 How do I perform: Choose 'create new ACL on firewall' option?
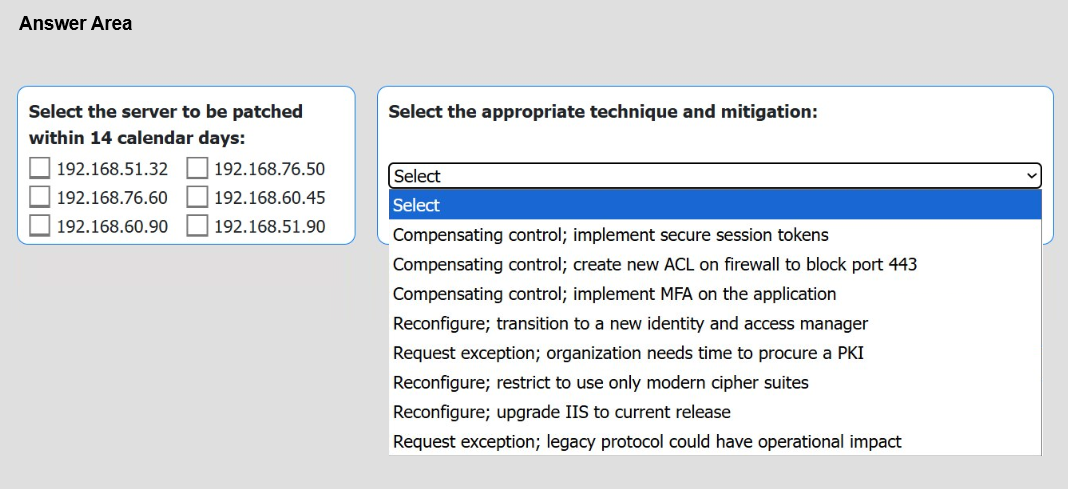714,264
